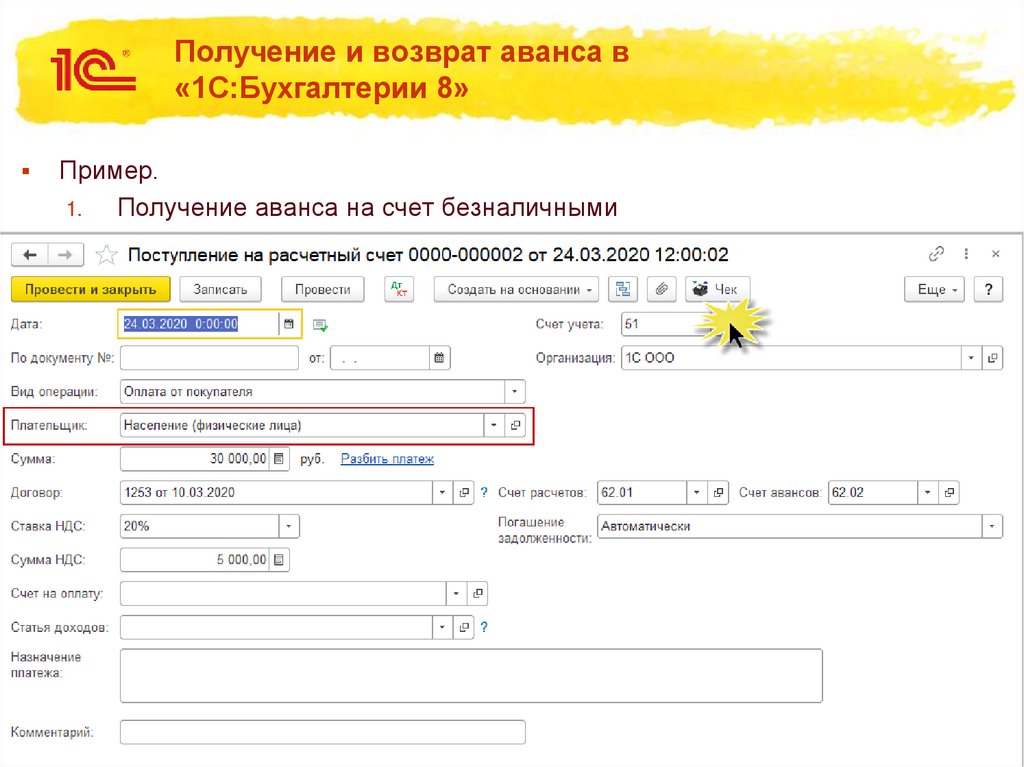Expand the Статья доходов dropdown arrow
This screenshot has height=767, width=1024.
click(442, 627)
